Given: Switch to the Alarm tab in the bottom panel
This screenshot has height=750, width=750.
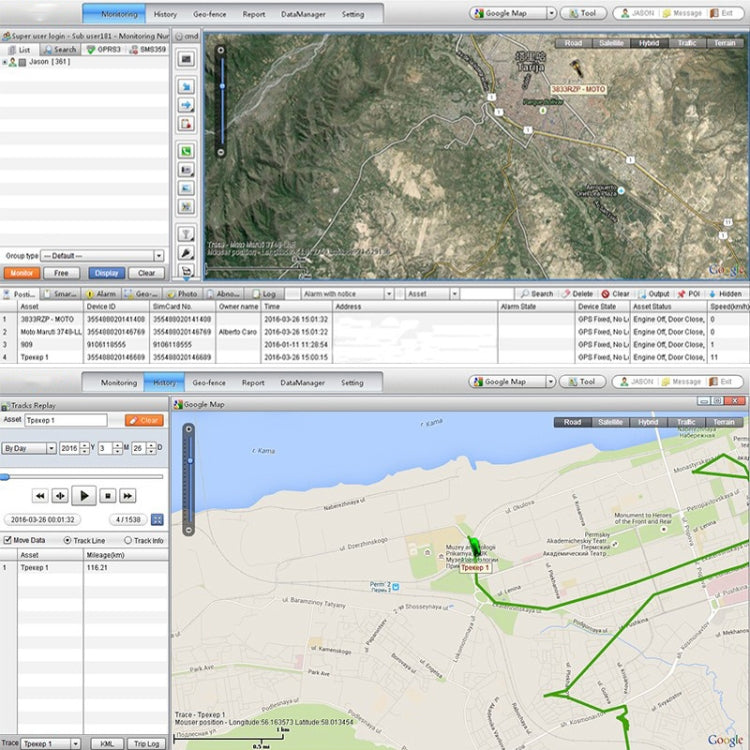Looking at the screenshot, I should pyautogui.click(x=102, y=294).
